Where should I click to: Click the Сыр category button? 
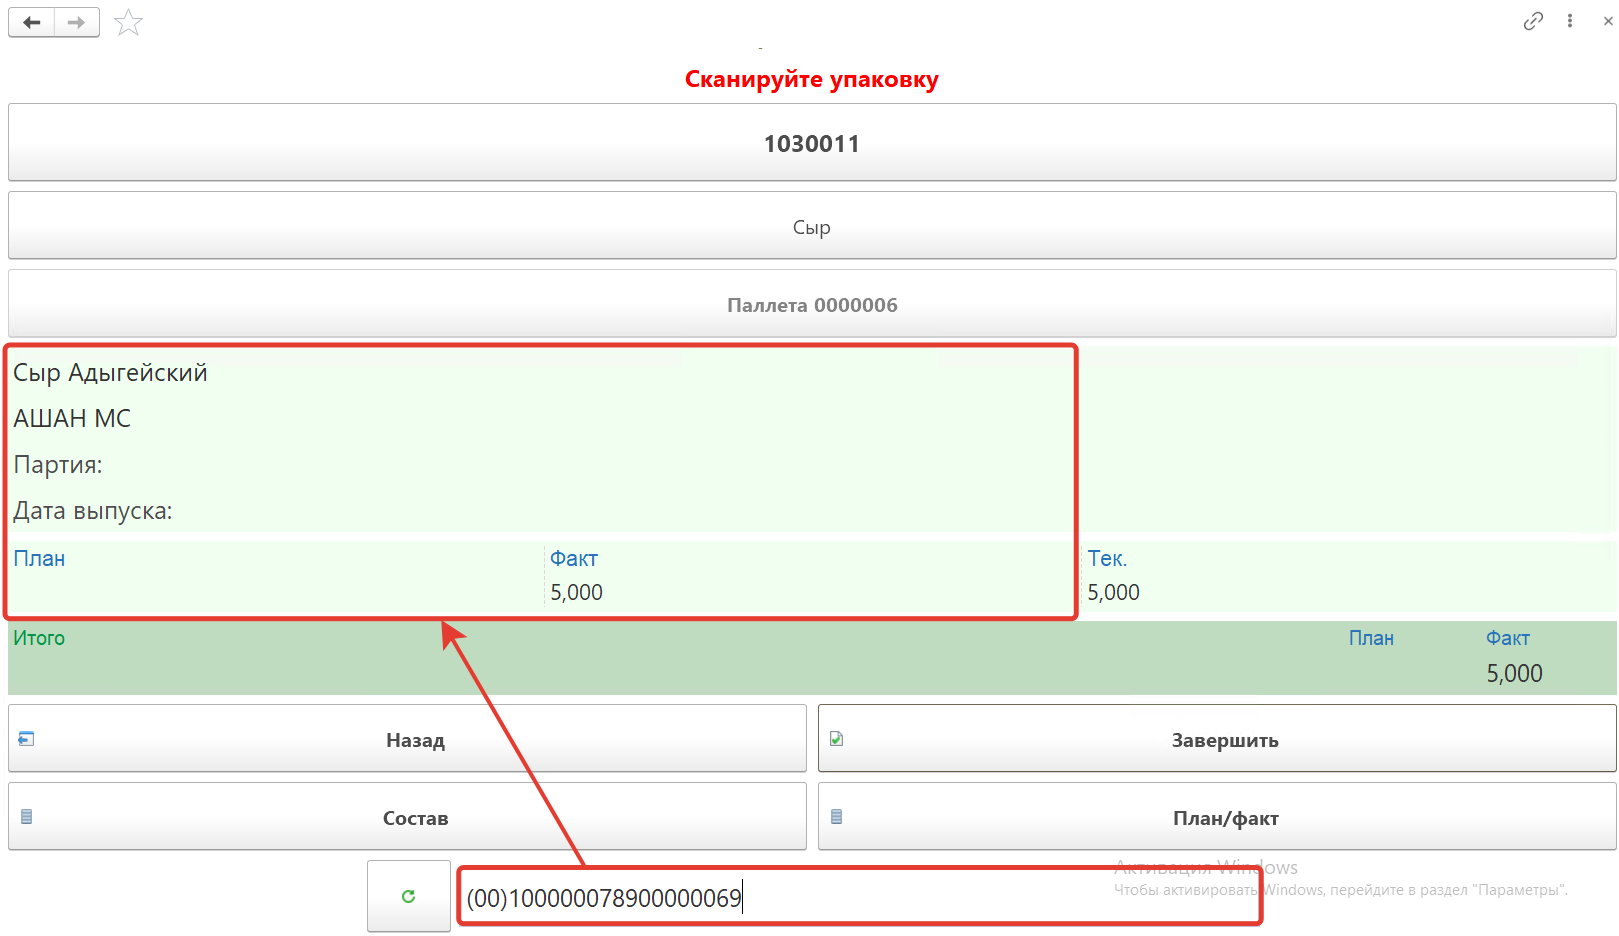coord(811,227)
